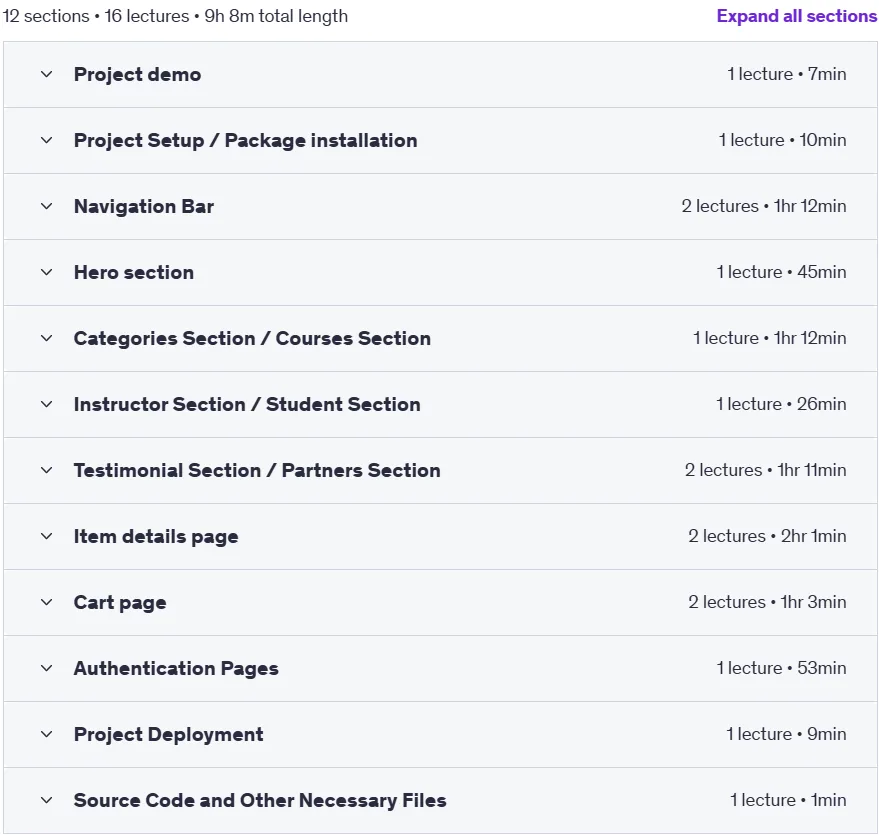Expand Project Setup / Package installation chevron
Image resolution: width=879 pixels, height=835 pixels.
(47, 140)
